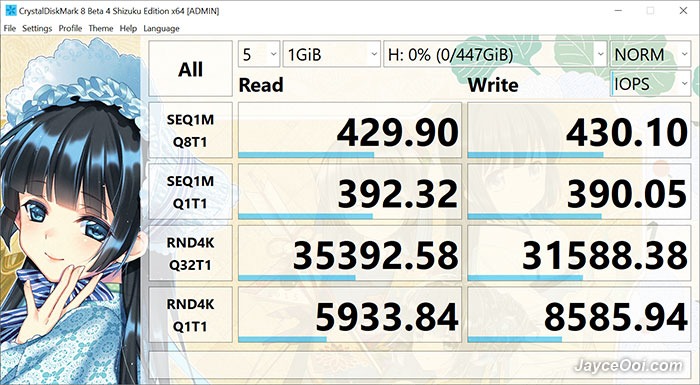Click the empty comment field at bottom
Viewport: 700px width, 385px height.
(x=420, y=366)
